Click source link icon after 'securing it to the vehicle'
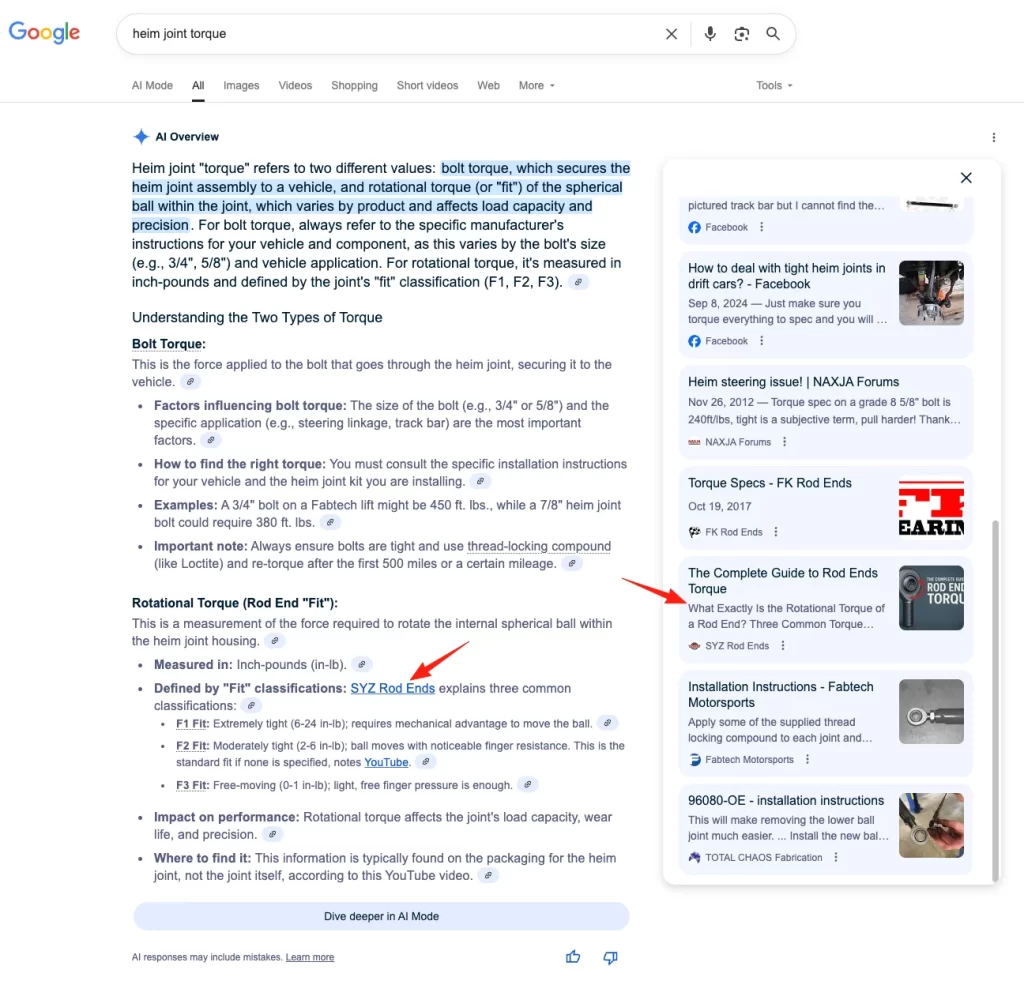 (x=190, y=381)
